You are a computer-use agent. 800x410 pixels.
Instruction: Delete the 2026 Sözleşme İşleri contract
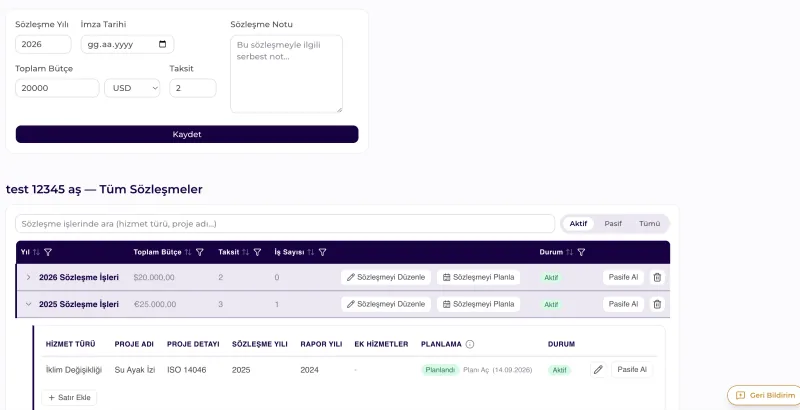point(657,277)
